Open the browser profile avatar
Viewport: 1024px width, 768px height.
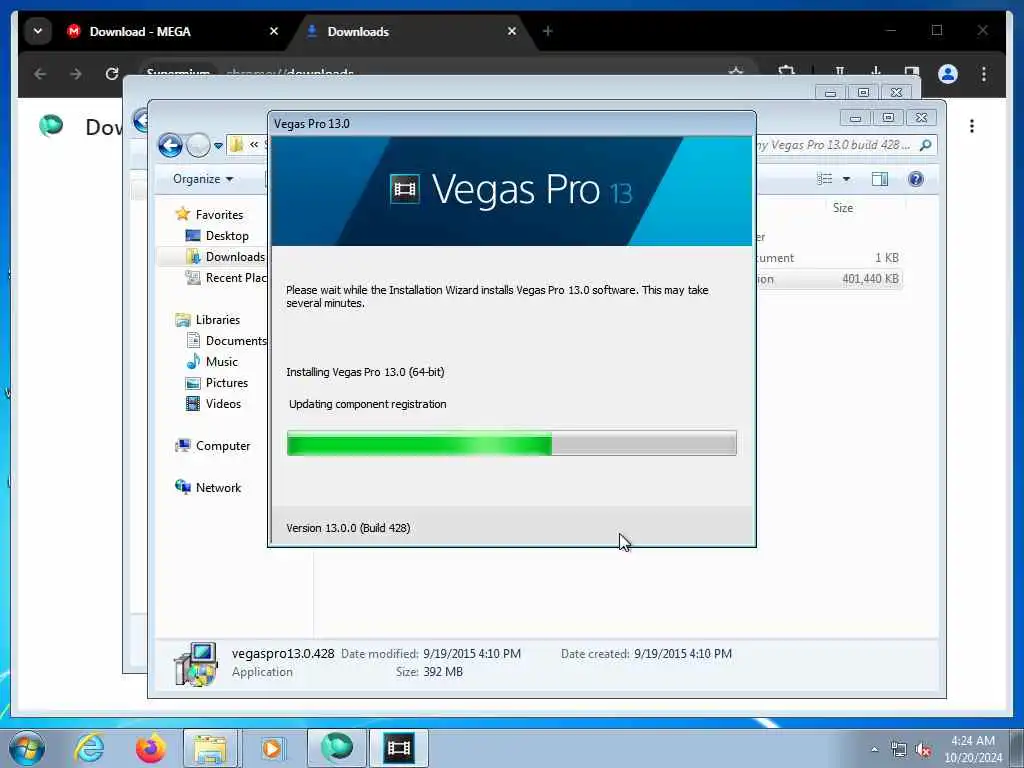click(948, 74)
